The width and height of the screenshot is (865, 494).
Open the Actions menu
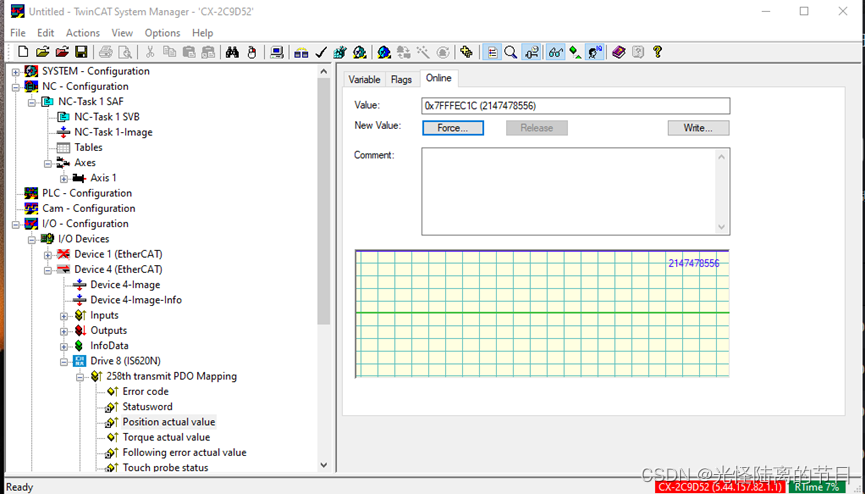(x=83, y=33)
